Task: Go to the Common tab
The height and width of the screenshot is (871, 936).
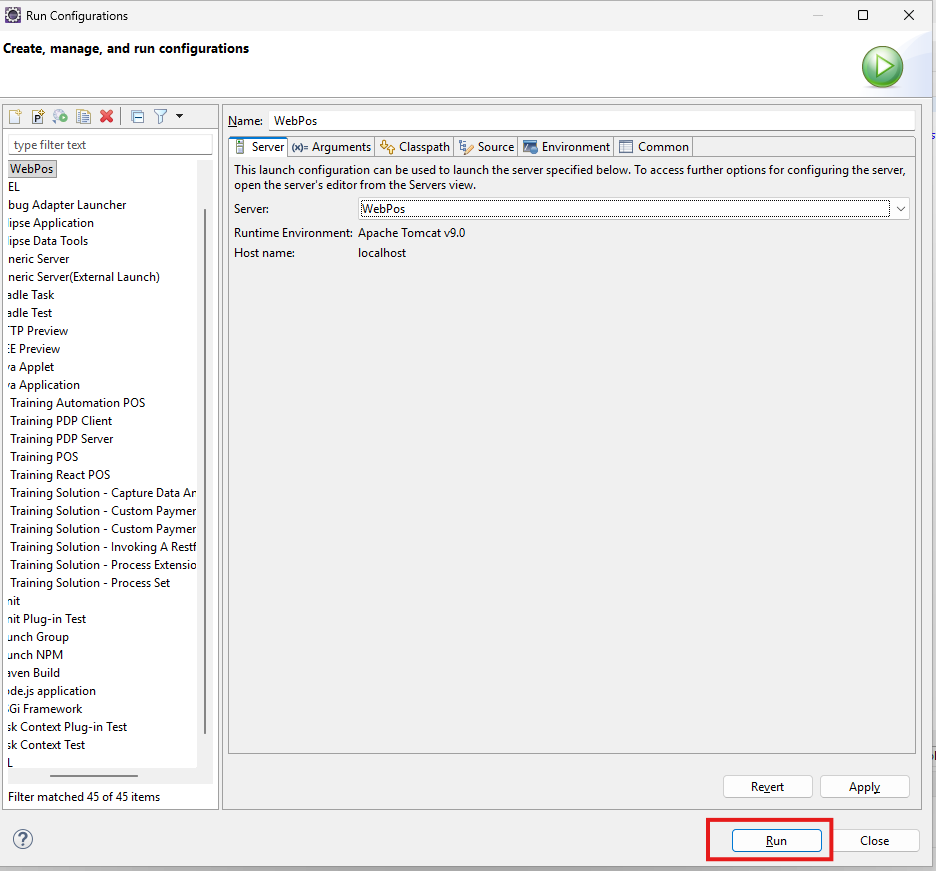Action: tap(654, 147)
